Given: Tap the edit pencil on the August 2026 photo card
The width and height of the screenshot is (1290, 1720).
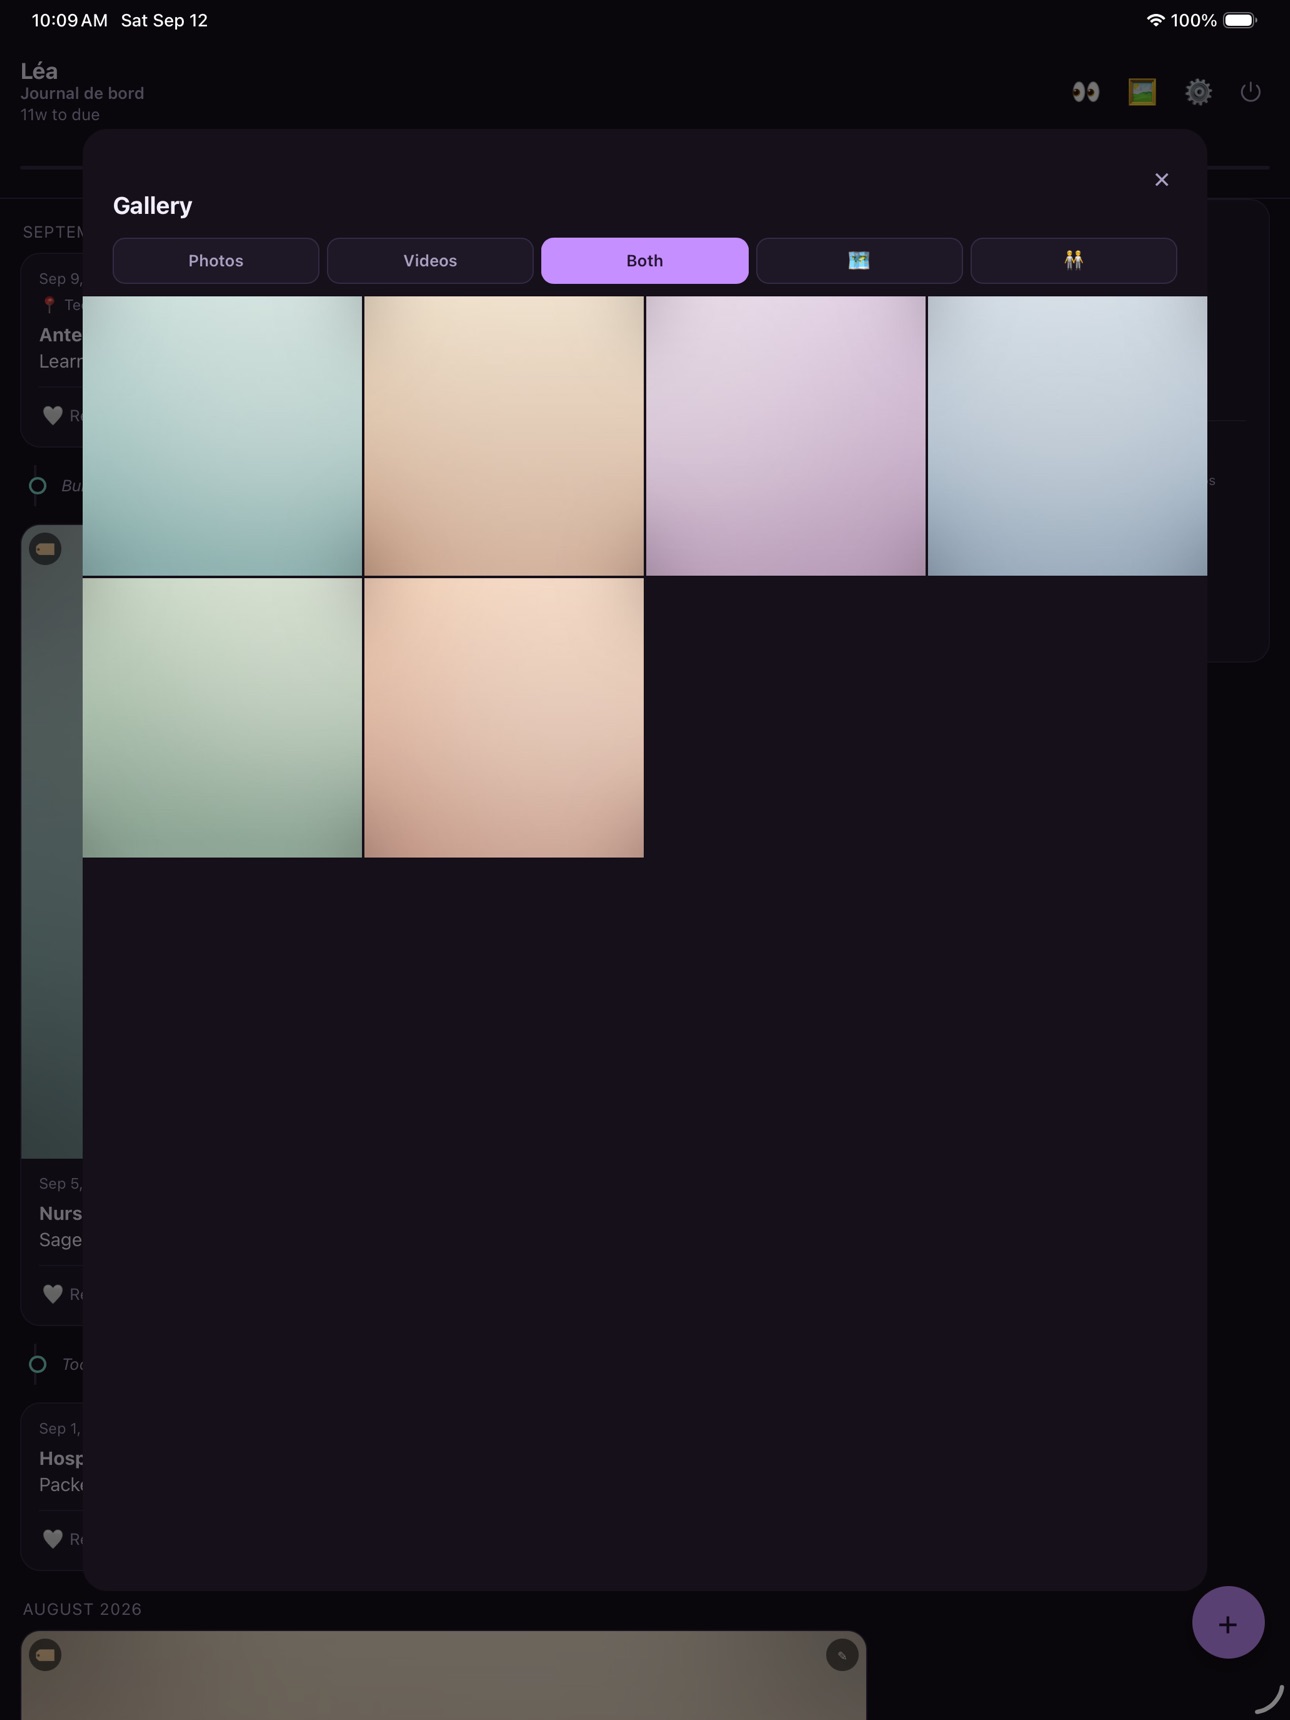Looking at the screenshot, I should tap(842, 1655).
